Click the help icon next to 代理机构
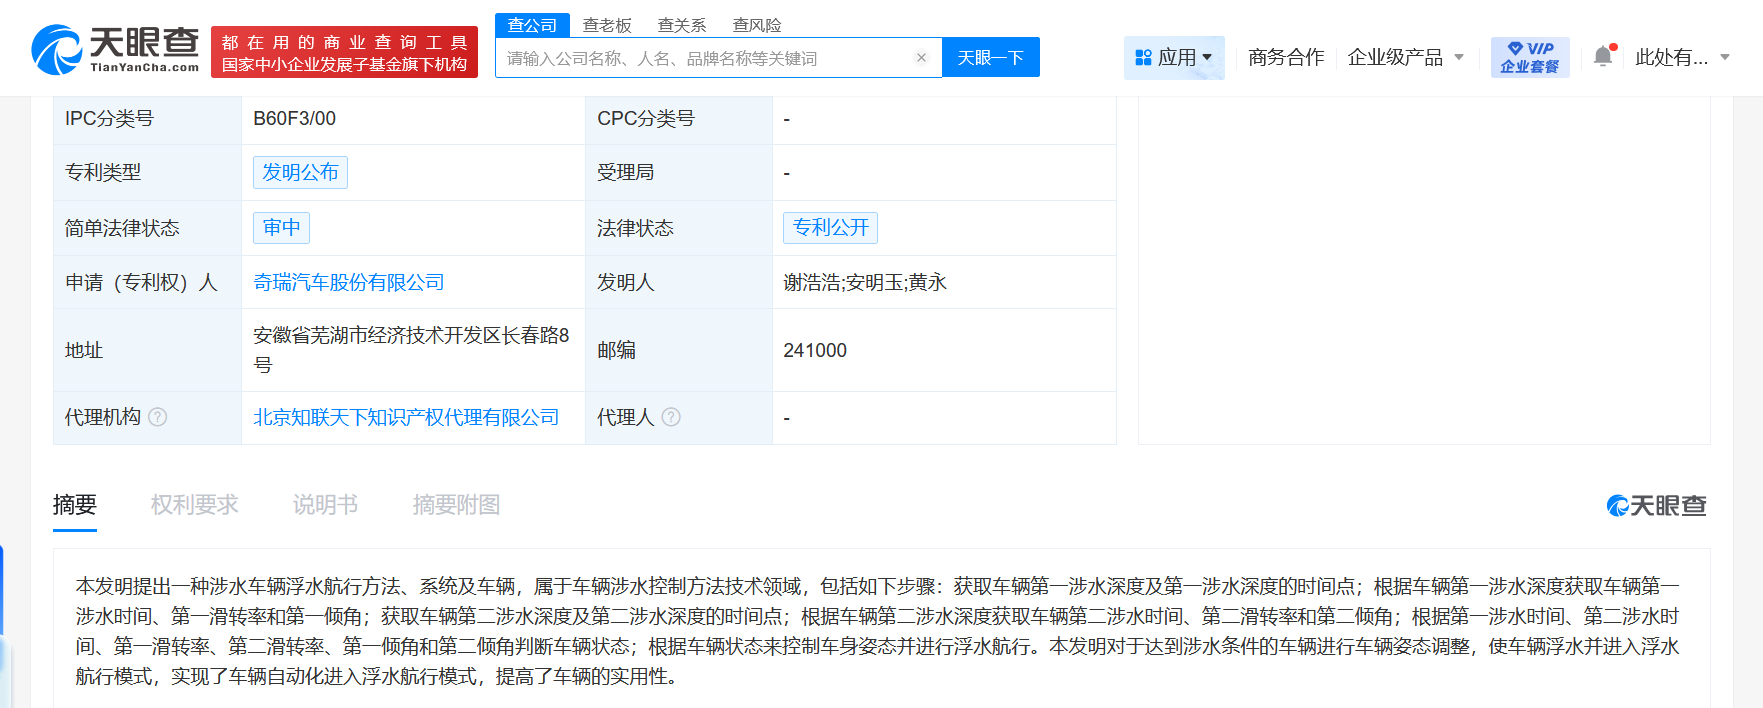The image size is (1763, 708). click(158, 417)
